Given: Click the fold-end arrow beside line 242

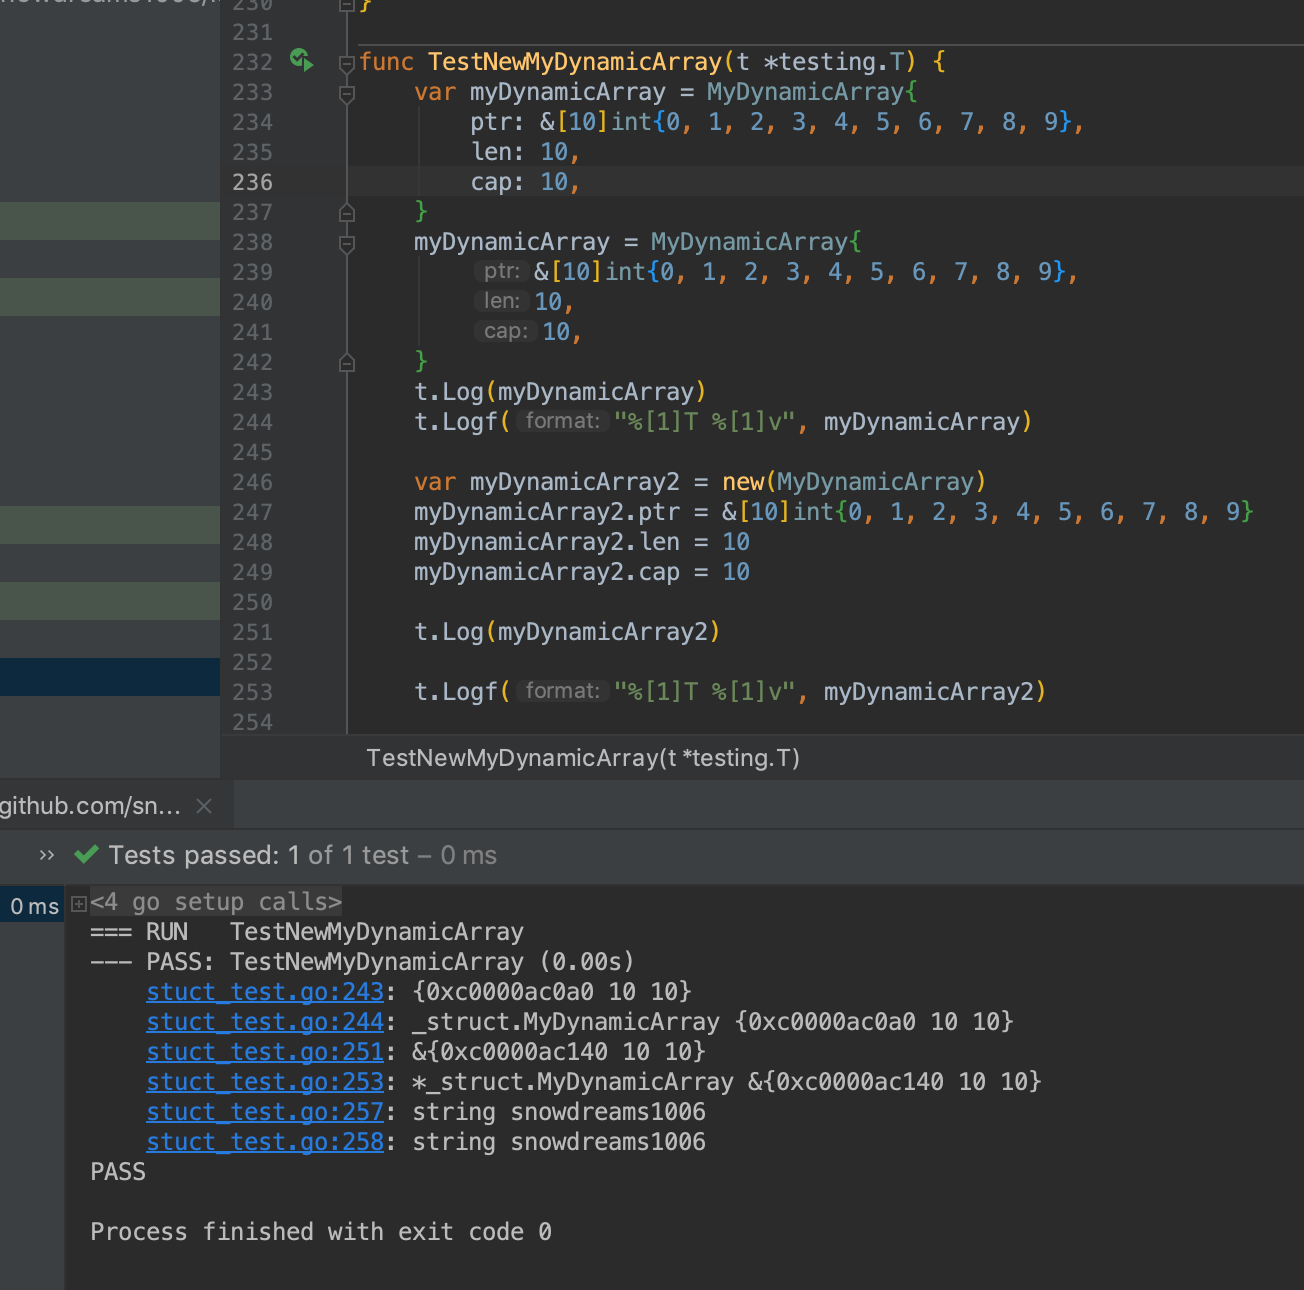Looking at the screenshot, I should (346, 362).
